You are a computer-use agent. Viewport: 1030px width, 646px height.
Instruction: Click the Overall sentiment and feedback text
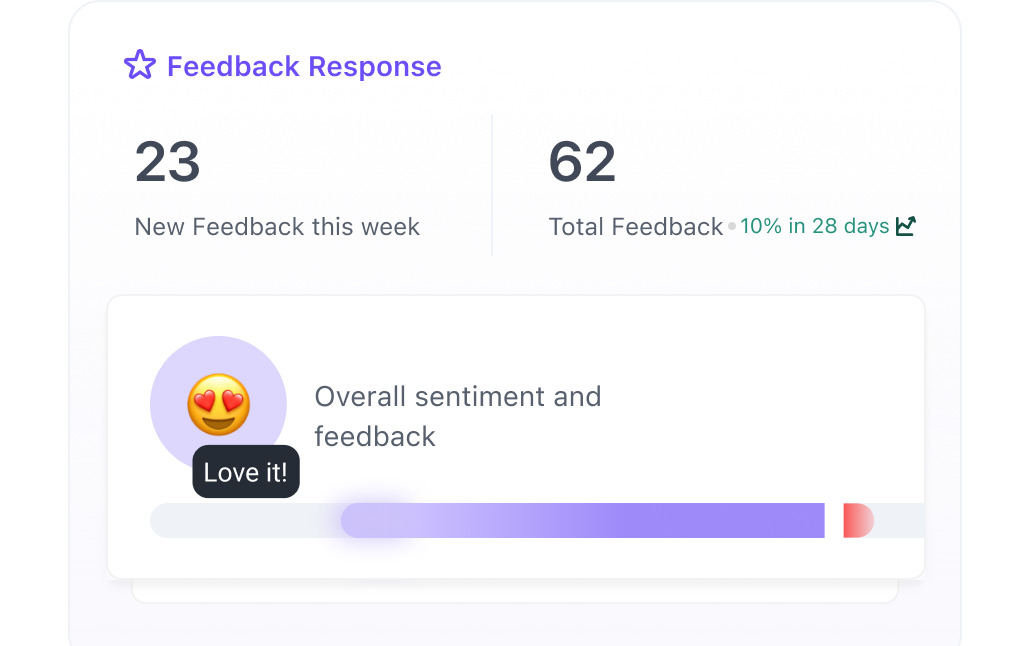pos(457,416)
